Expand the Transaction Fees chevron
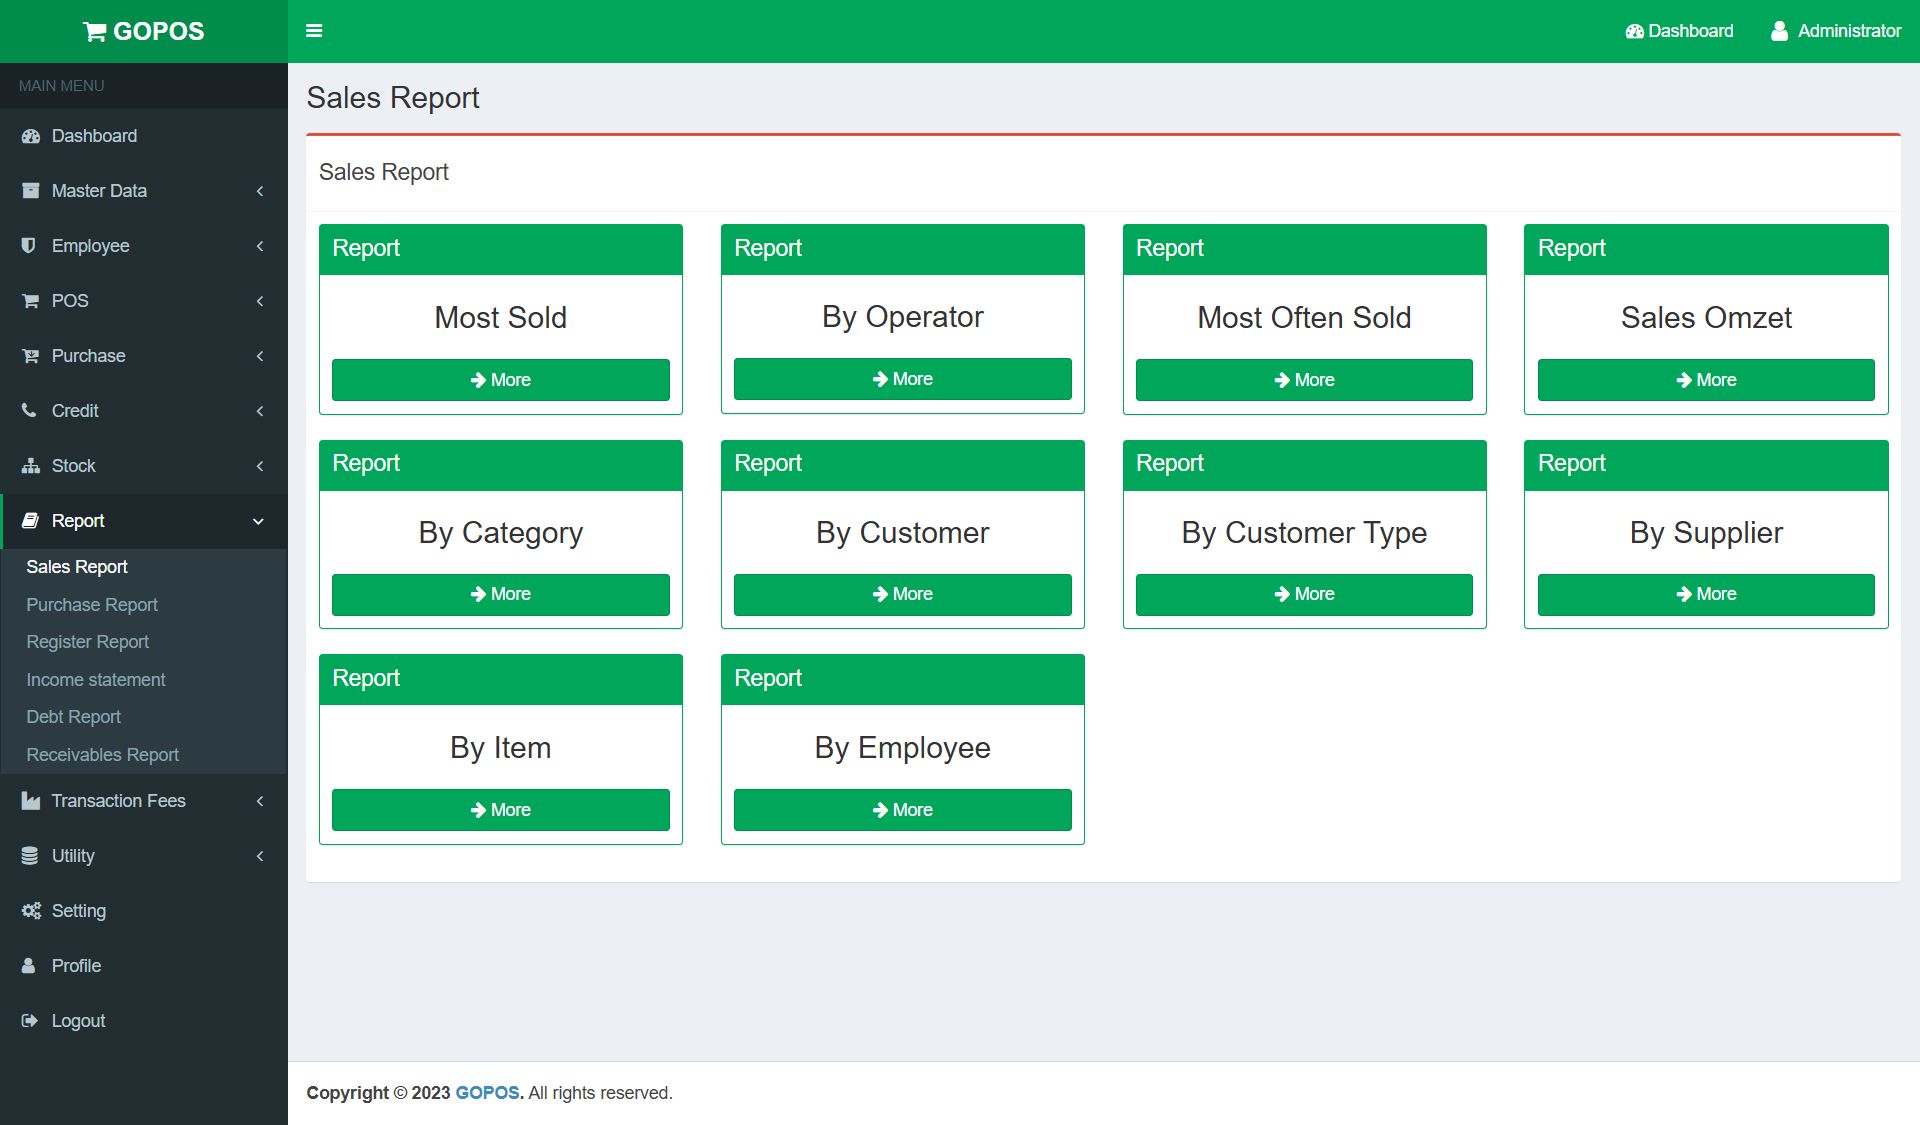 tap(260, 801)
